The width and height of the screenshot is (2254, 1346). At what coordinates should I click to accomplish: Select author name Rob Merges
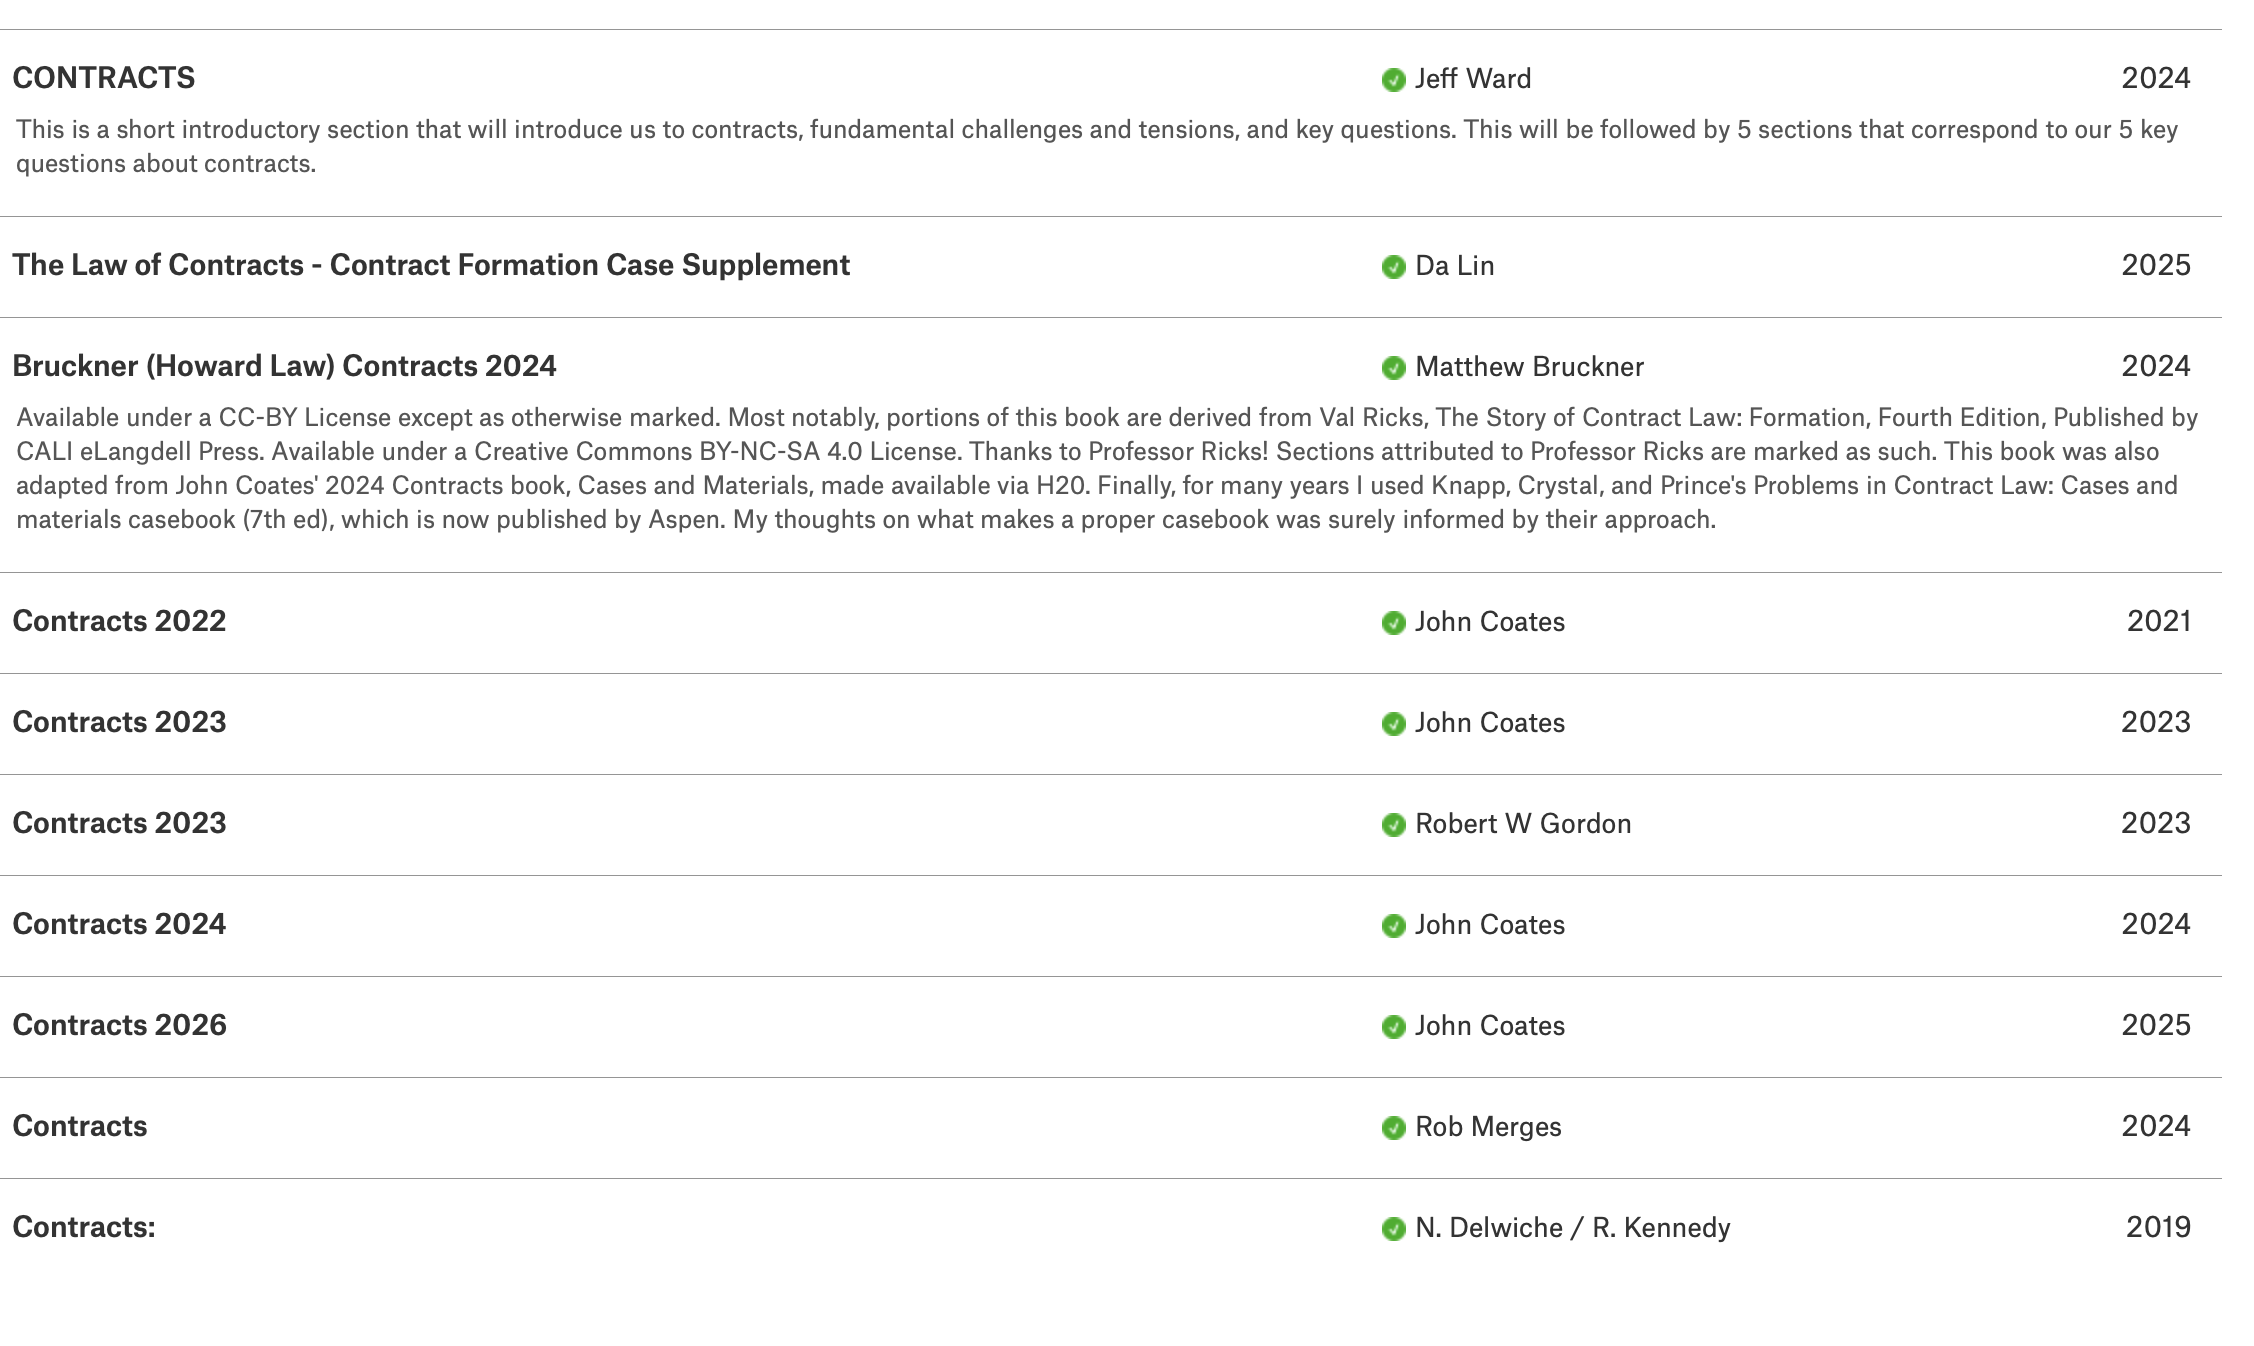coord(1488,1127)
